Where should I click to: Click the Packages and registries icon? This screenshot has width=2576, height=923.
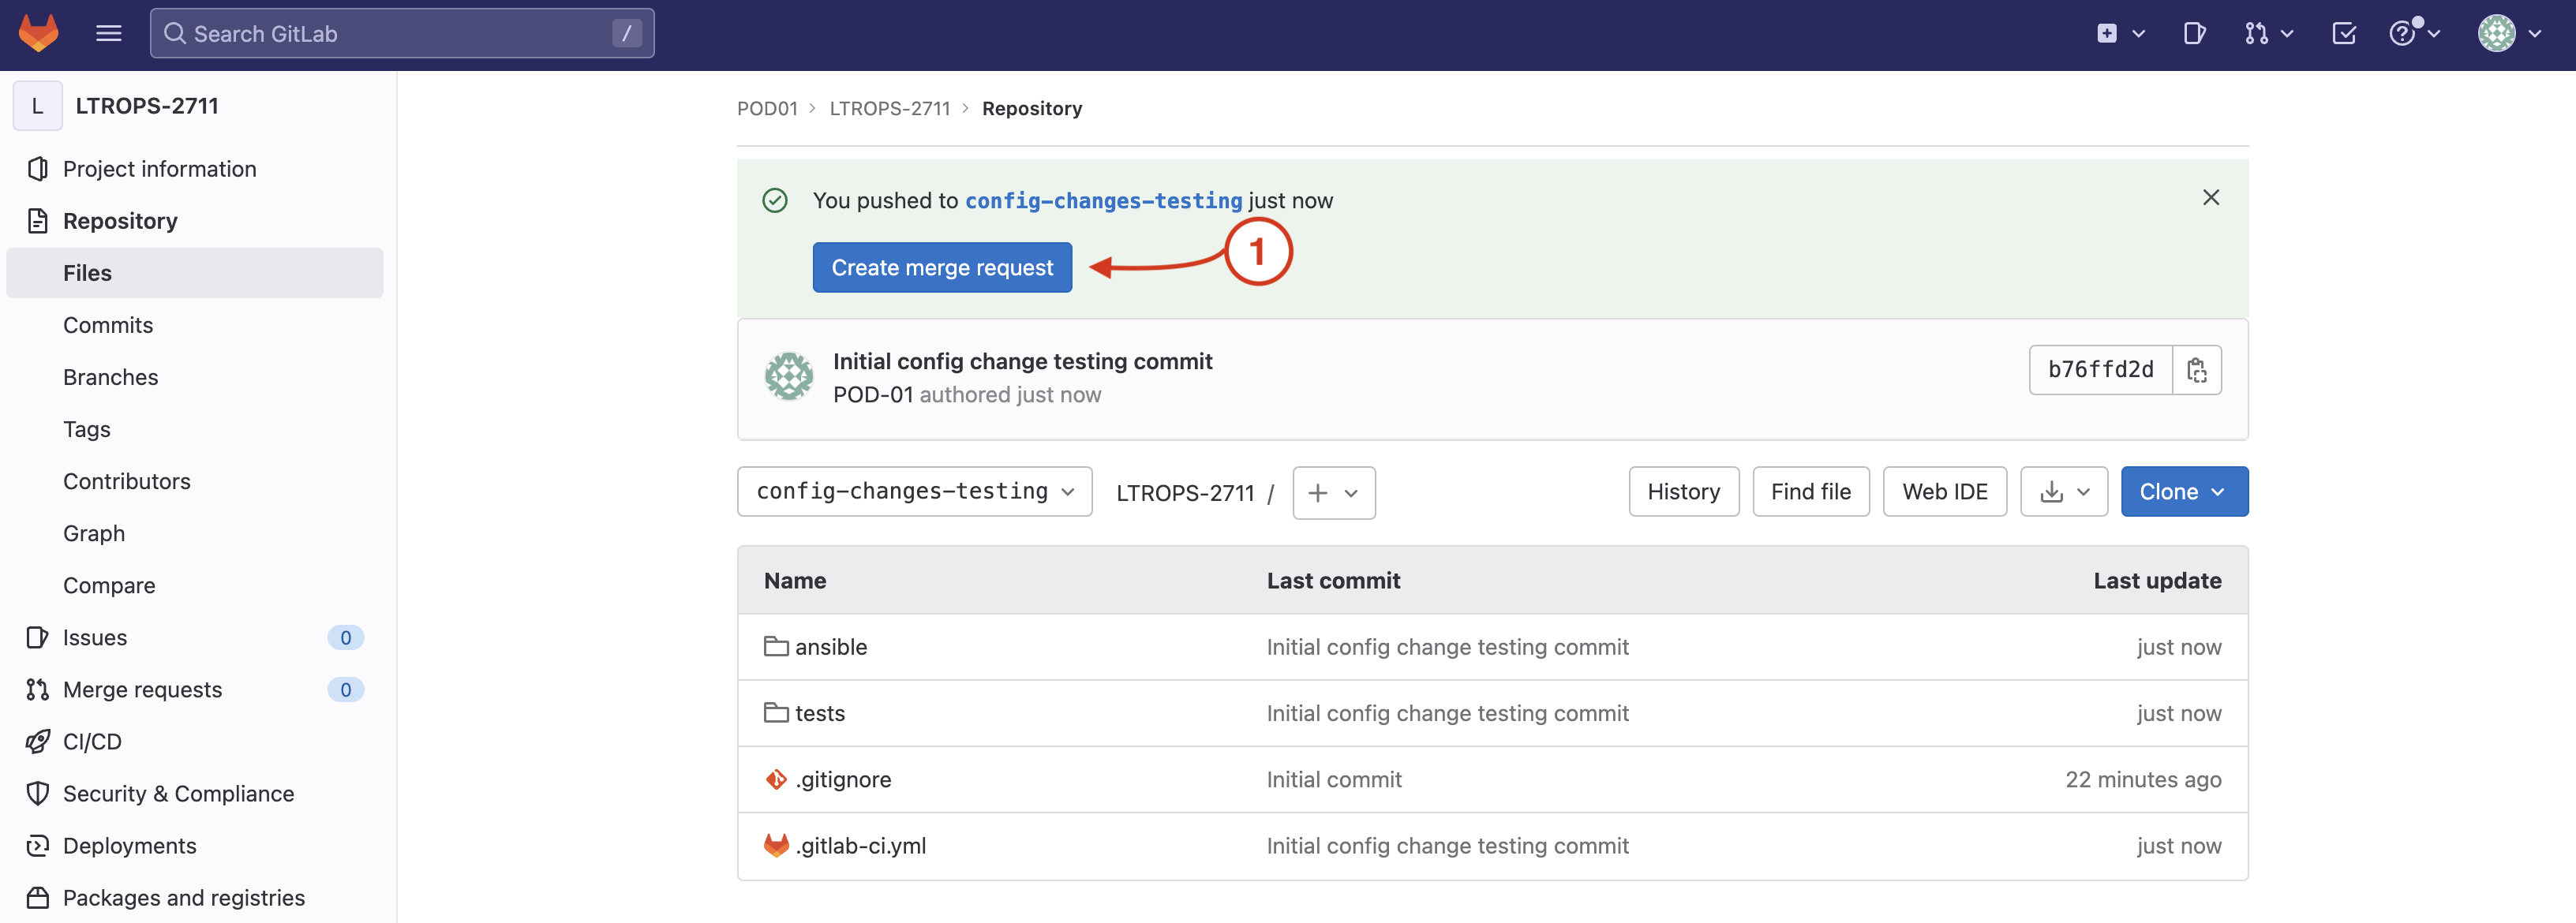pyautogui.click(x=38, y=897)
